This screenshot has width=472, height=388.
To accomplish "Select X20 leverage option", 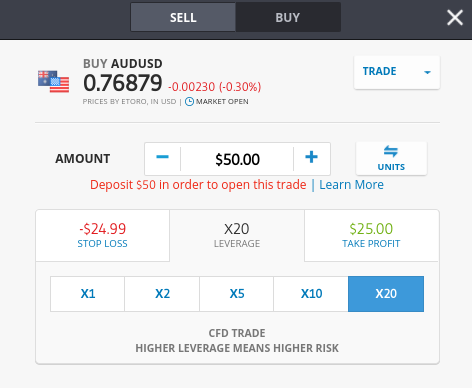I will (386, 294).
